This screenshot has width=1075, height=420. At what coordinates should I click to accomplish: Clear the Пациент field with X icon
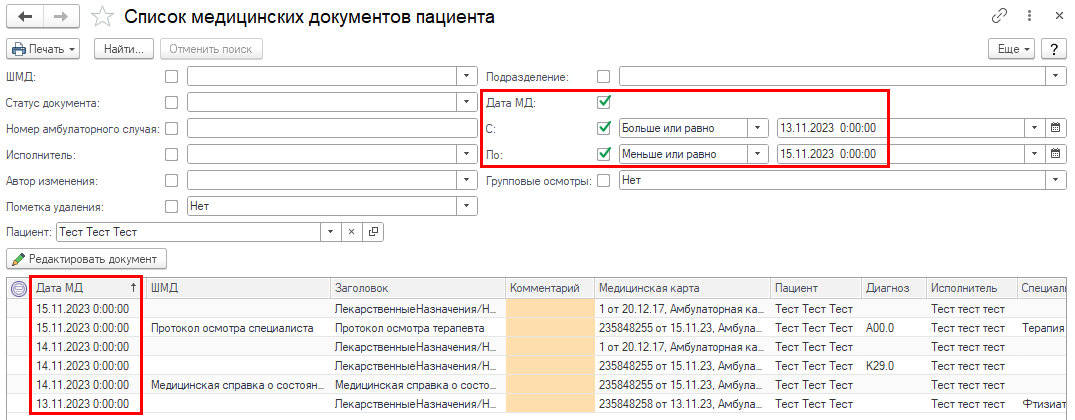(x=351, y=232)
